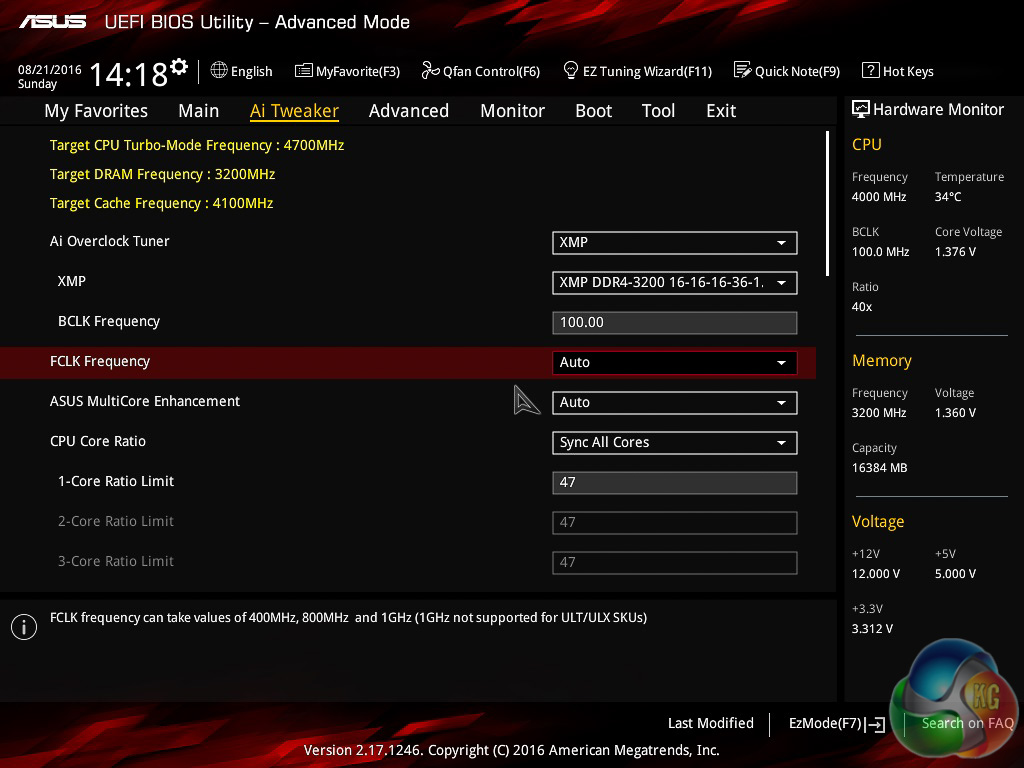Click the XMP row label
The height and width of the screenshot is (768, 1024).
pos(72,281)
